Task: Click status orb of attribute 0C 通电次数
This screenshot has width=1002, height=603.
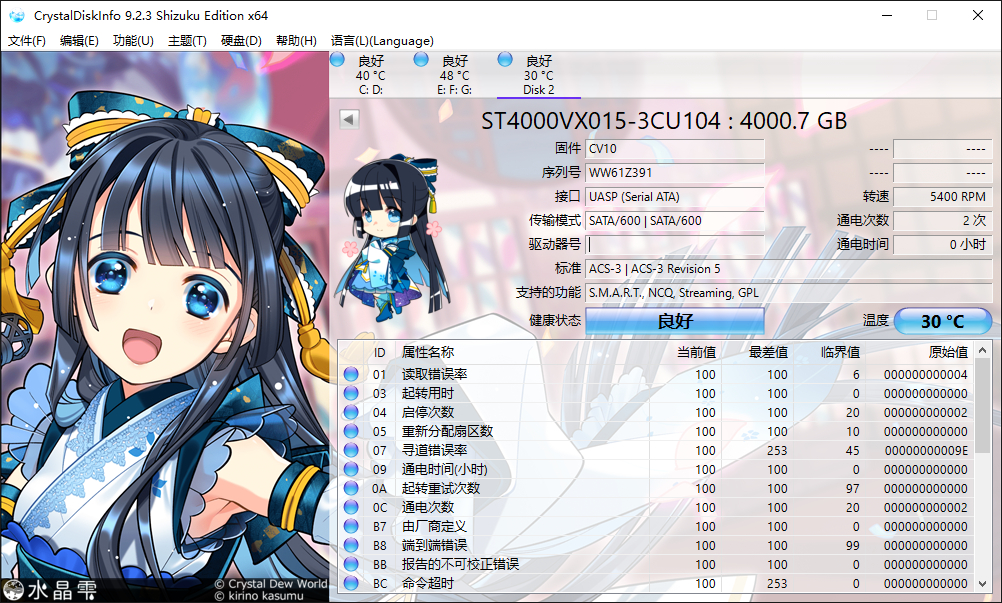Action: pyautogui.click(x=351, y=507)
